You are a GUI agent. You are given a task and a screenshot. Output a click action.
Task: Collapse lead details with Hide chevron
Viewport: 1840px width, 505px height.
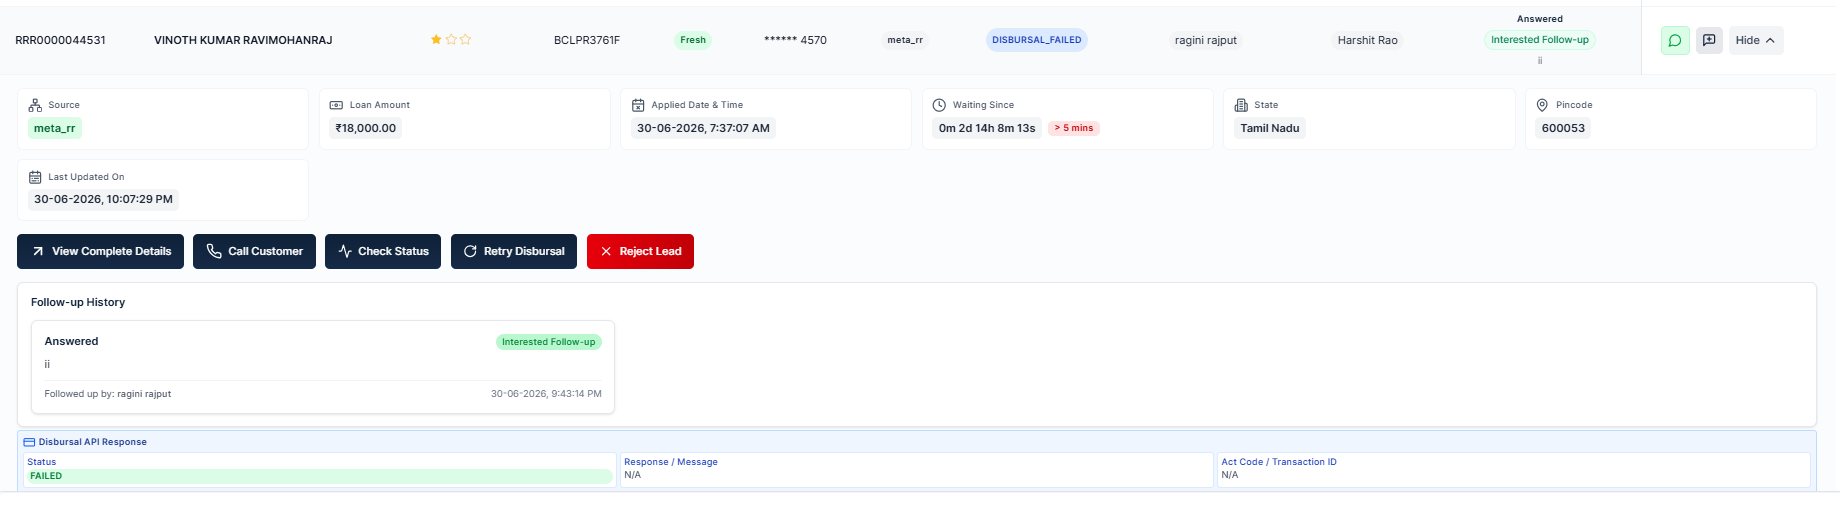coord(1756,40)
